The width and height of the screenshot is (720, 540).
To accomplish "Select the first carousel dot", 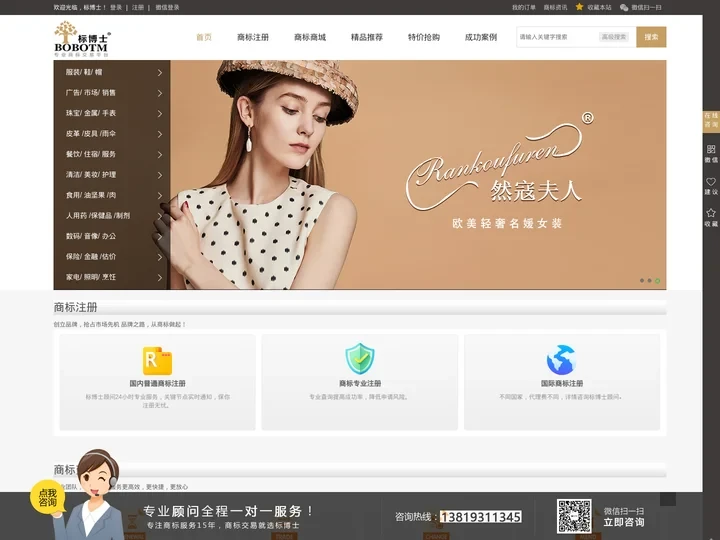I will pos(642,281).
